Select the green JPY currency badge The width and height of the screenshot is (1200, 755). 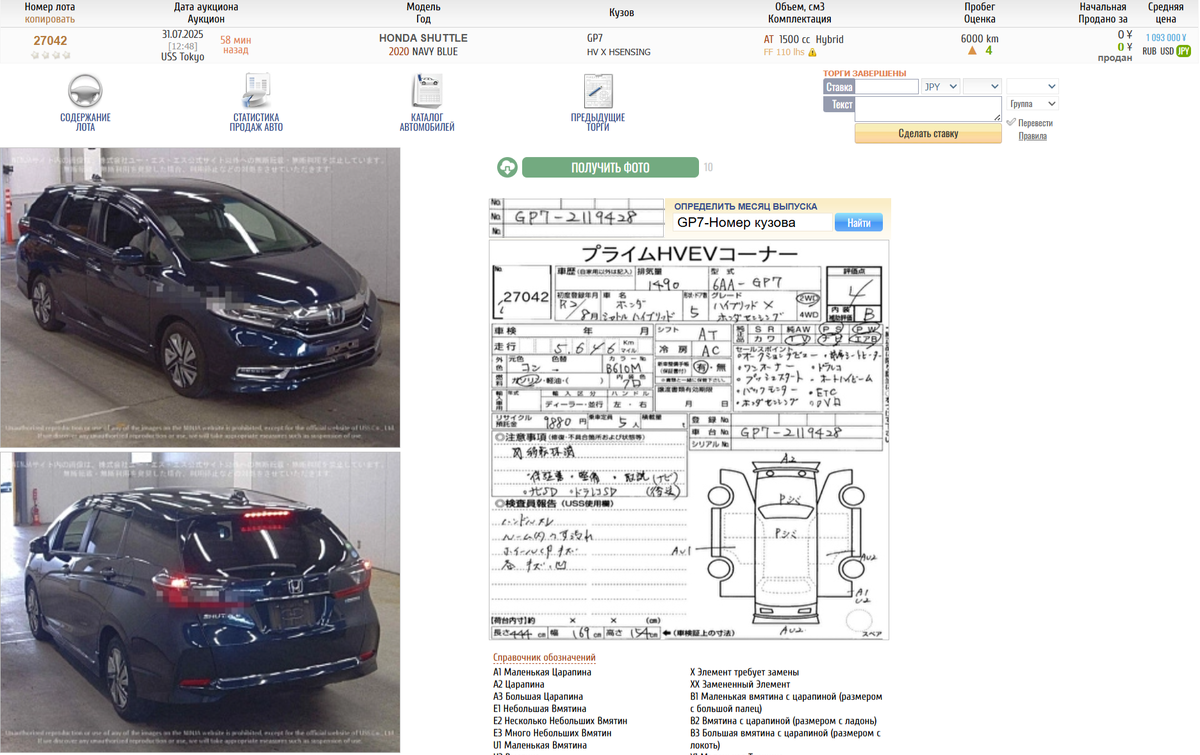(x=1184, y=51)
